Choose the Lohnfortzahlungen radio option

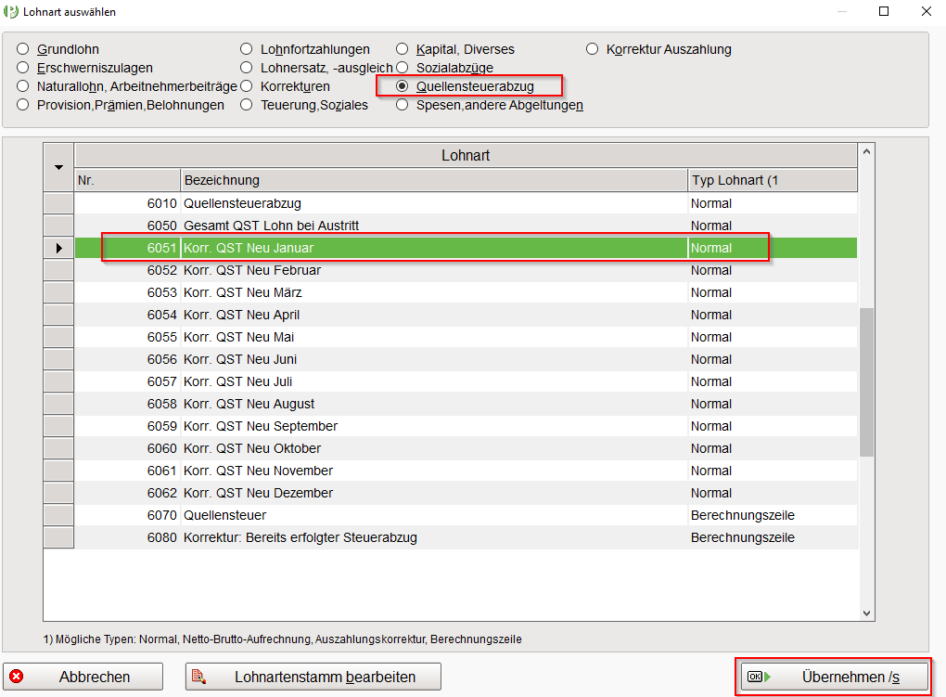(246, 49)
